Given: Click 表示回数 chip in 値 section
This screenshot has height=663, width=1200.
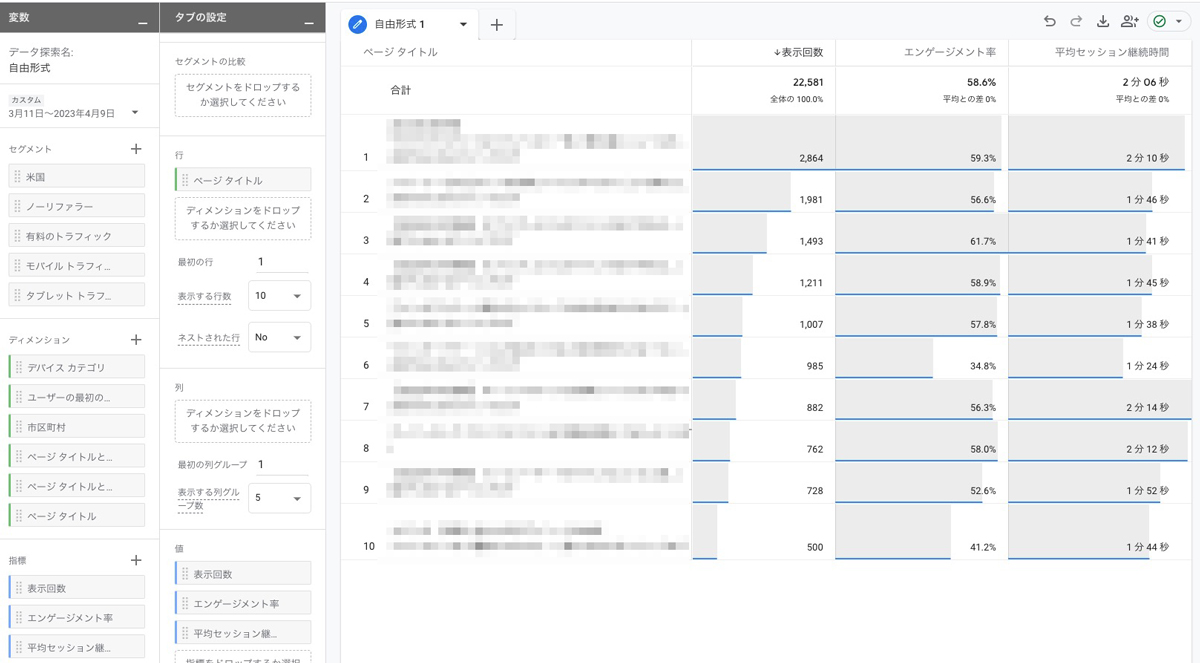Looking at the screenshot, I should [x=243, y=574].
